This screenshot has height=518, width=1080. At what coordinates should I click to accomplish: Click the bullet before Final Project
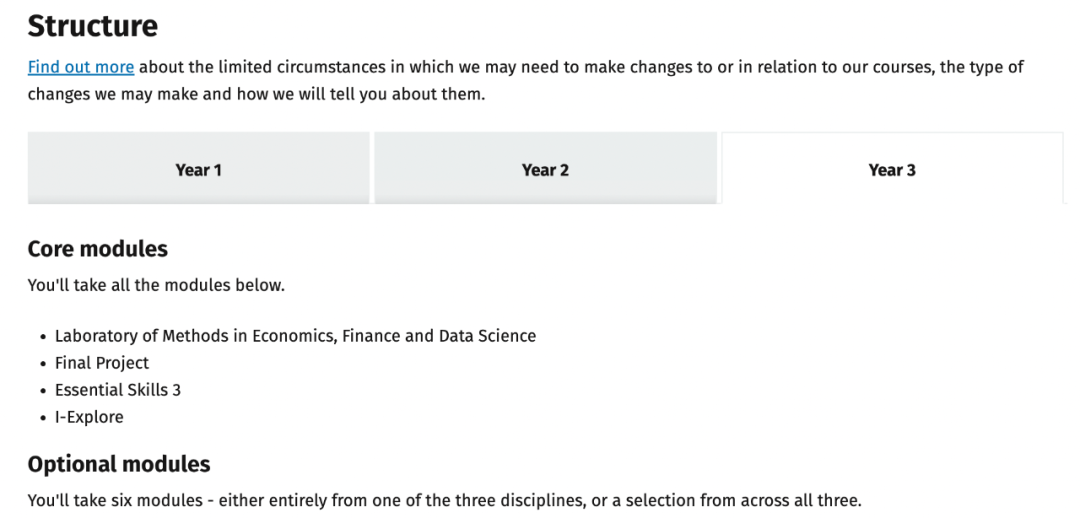click(x=43, y=364)
